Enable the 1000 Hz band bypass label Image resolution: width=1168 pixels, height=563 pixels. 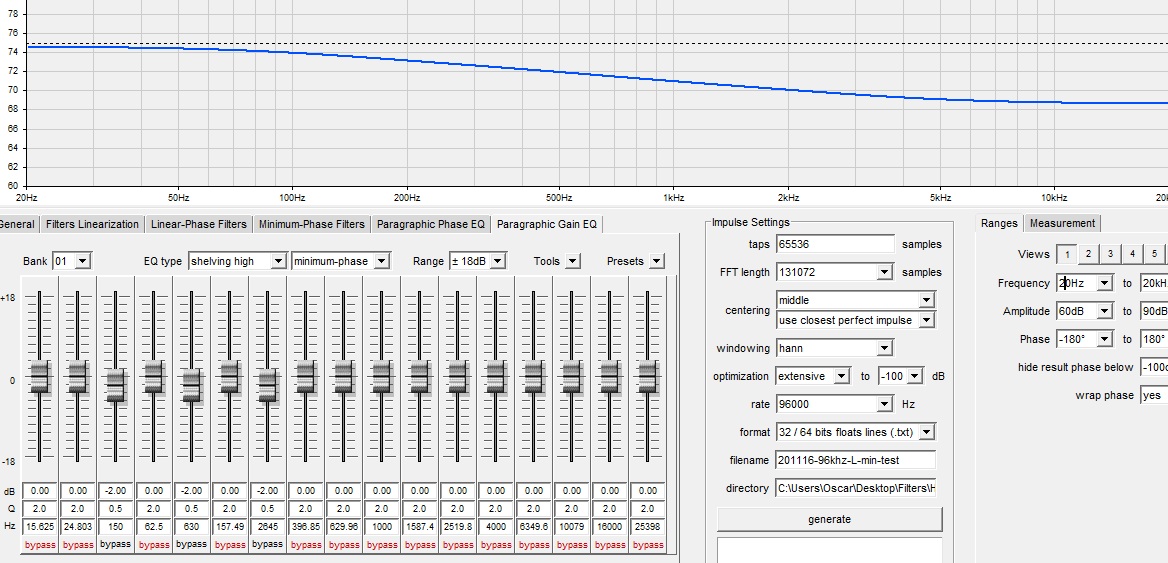pyautogui.click(x=381, y=545)
